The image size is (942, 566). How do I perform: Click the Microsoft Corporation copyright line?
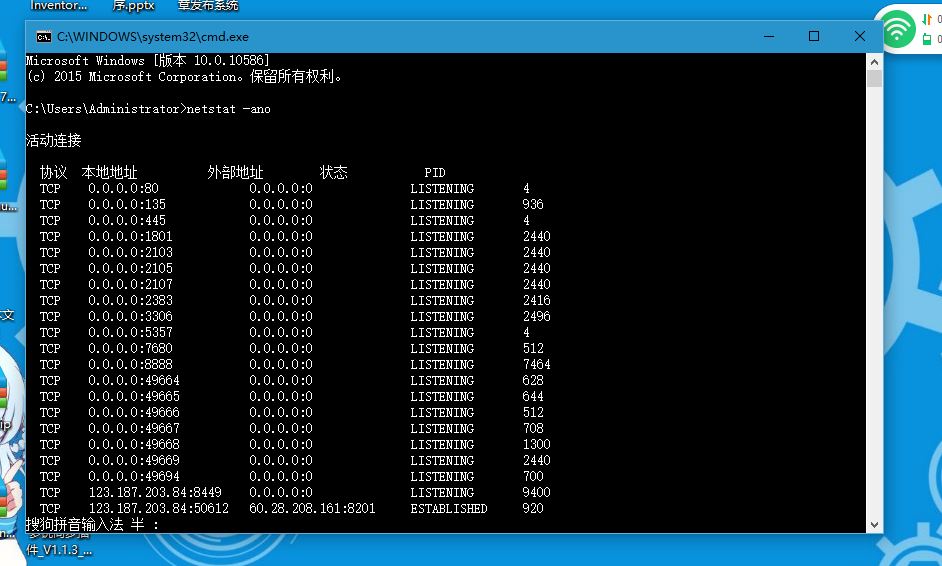pyautogui.click(x=184, y=77)
